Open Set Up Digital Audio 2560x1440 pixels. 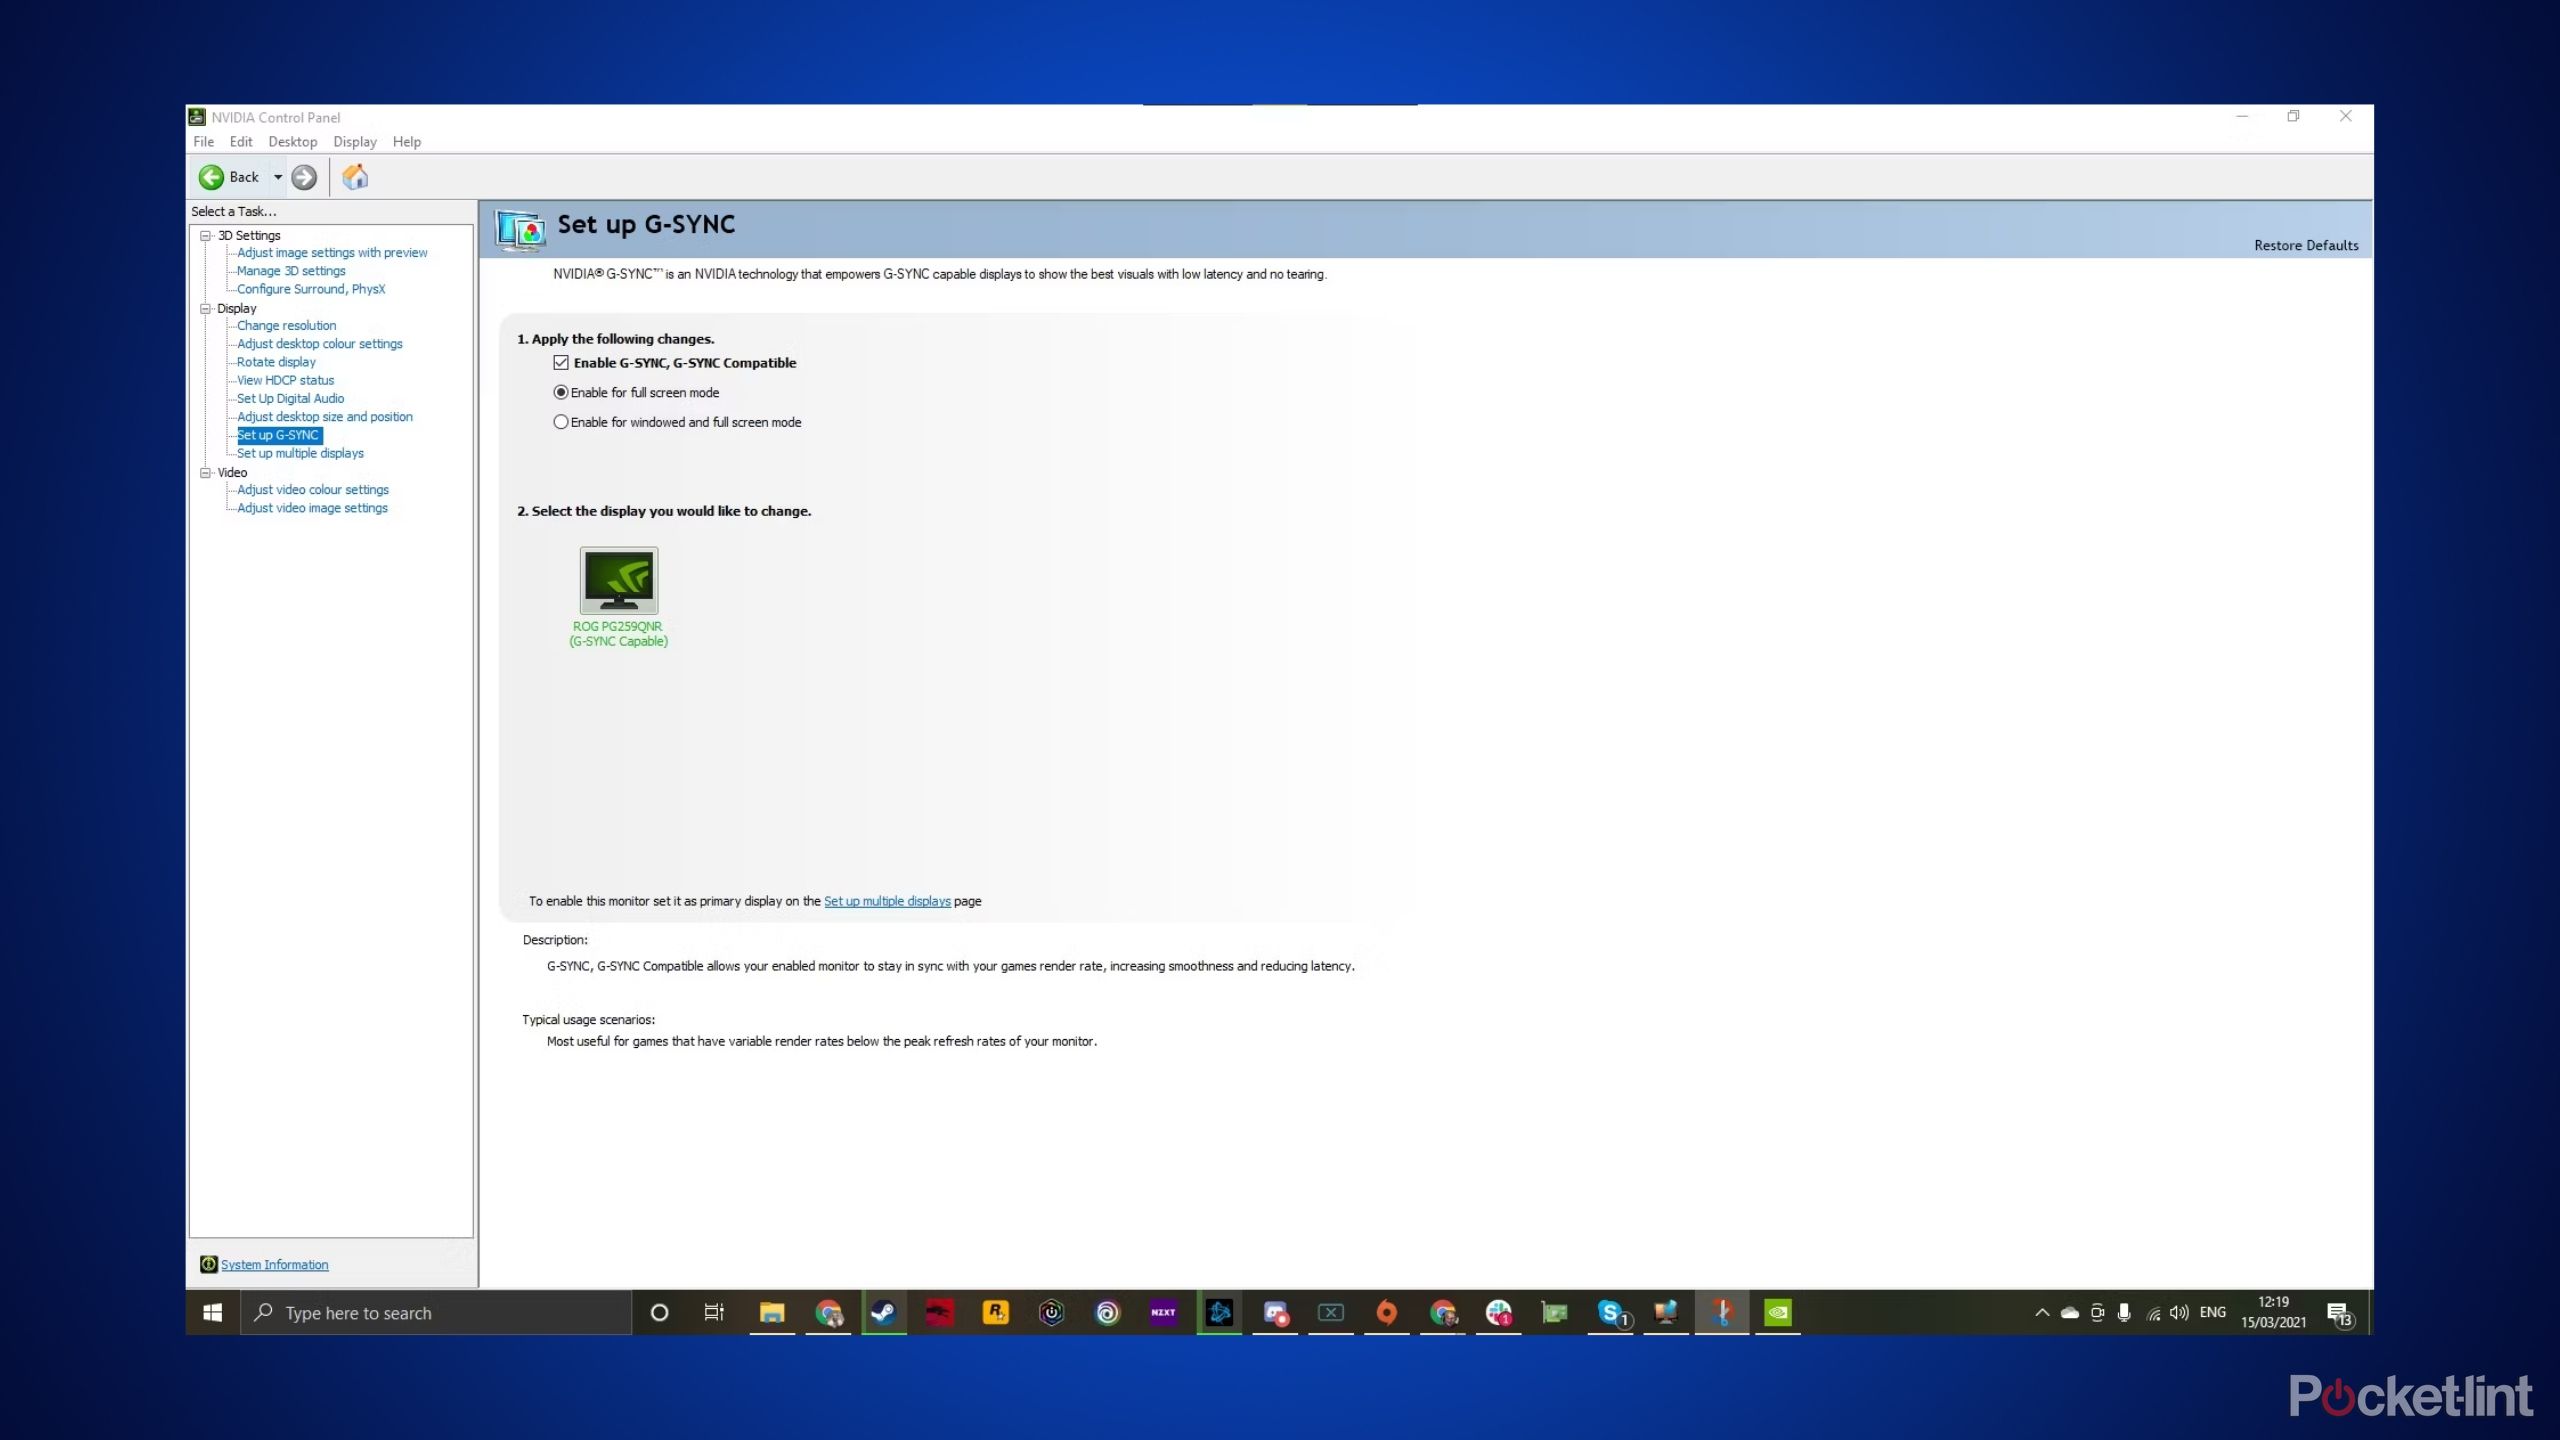click(x=290, y=398)
